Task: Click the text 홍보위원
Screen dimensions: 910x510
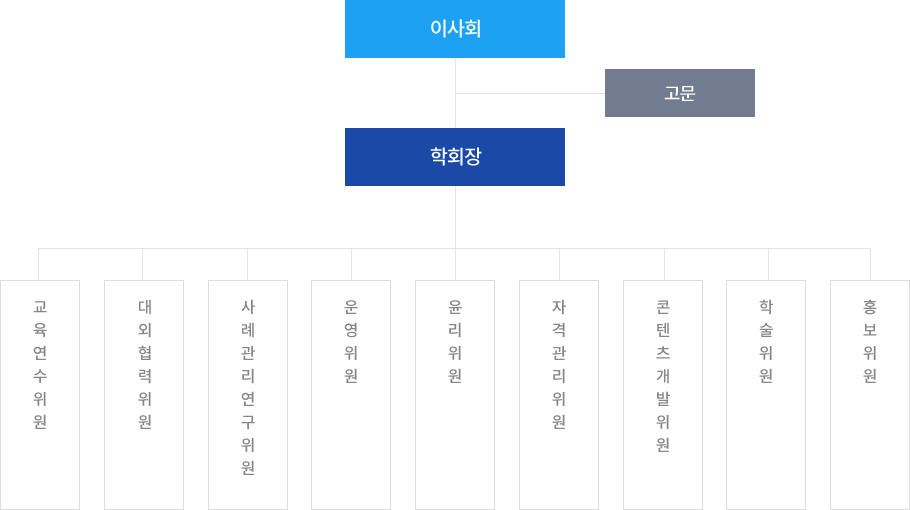Action: tap(870, 341)
